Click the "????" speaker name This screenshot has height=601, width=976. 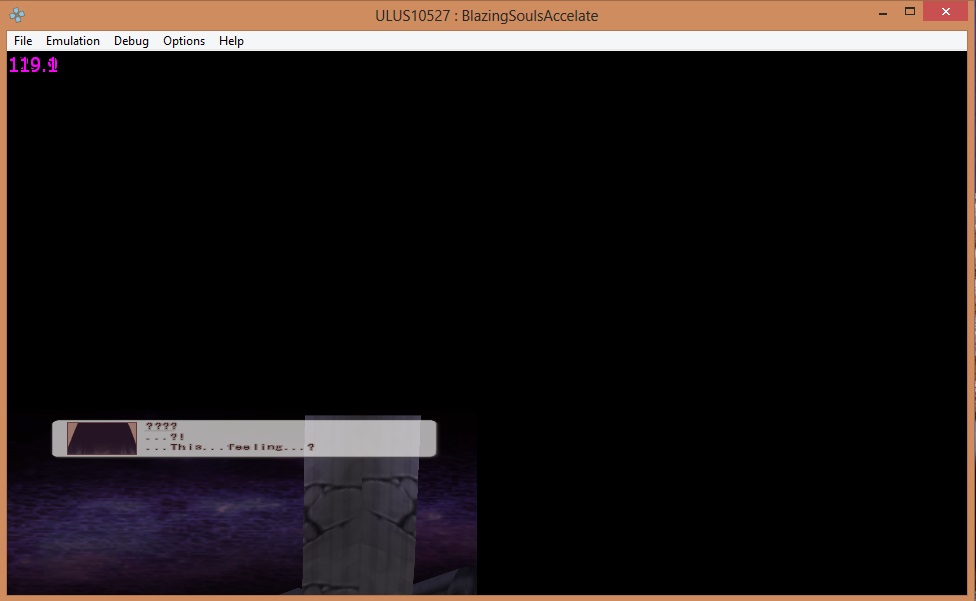click(161, 427)
